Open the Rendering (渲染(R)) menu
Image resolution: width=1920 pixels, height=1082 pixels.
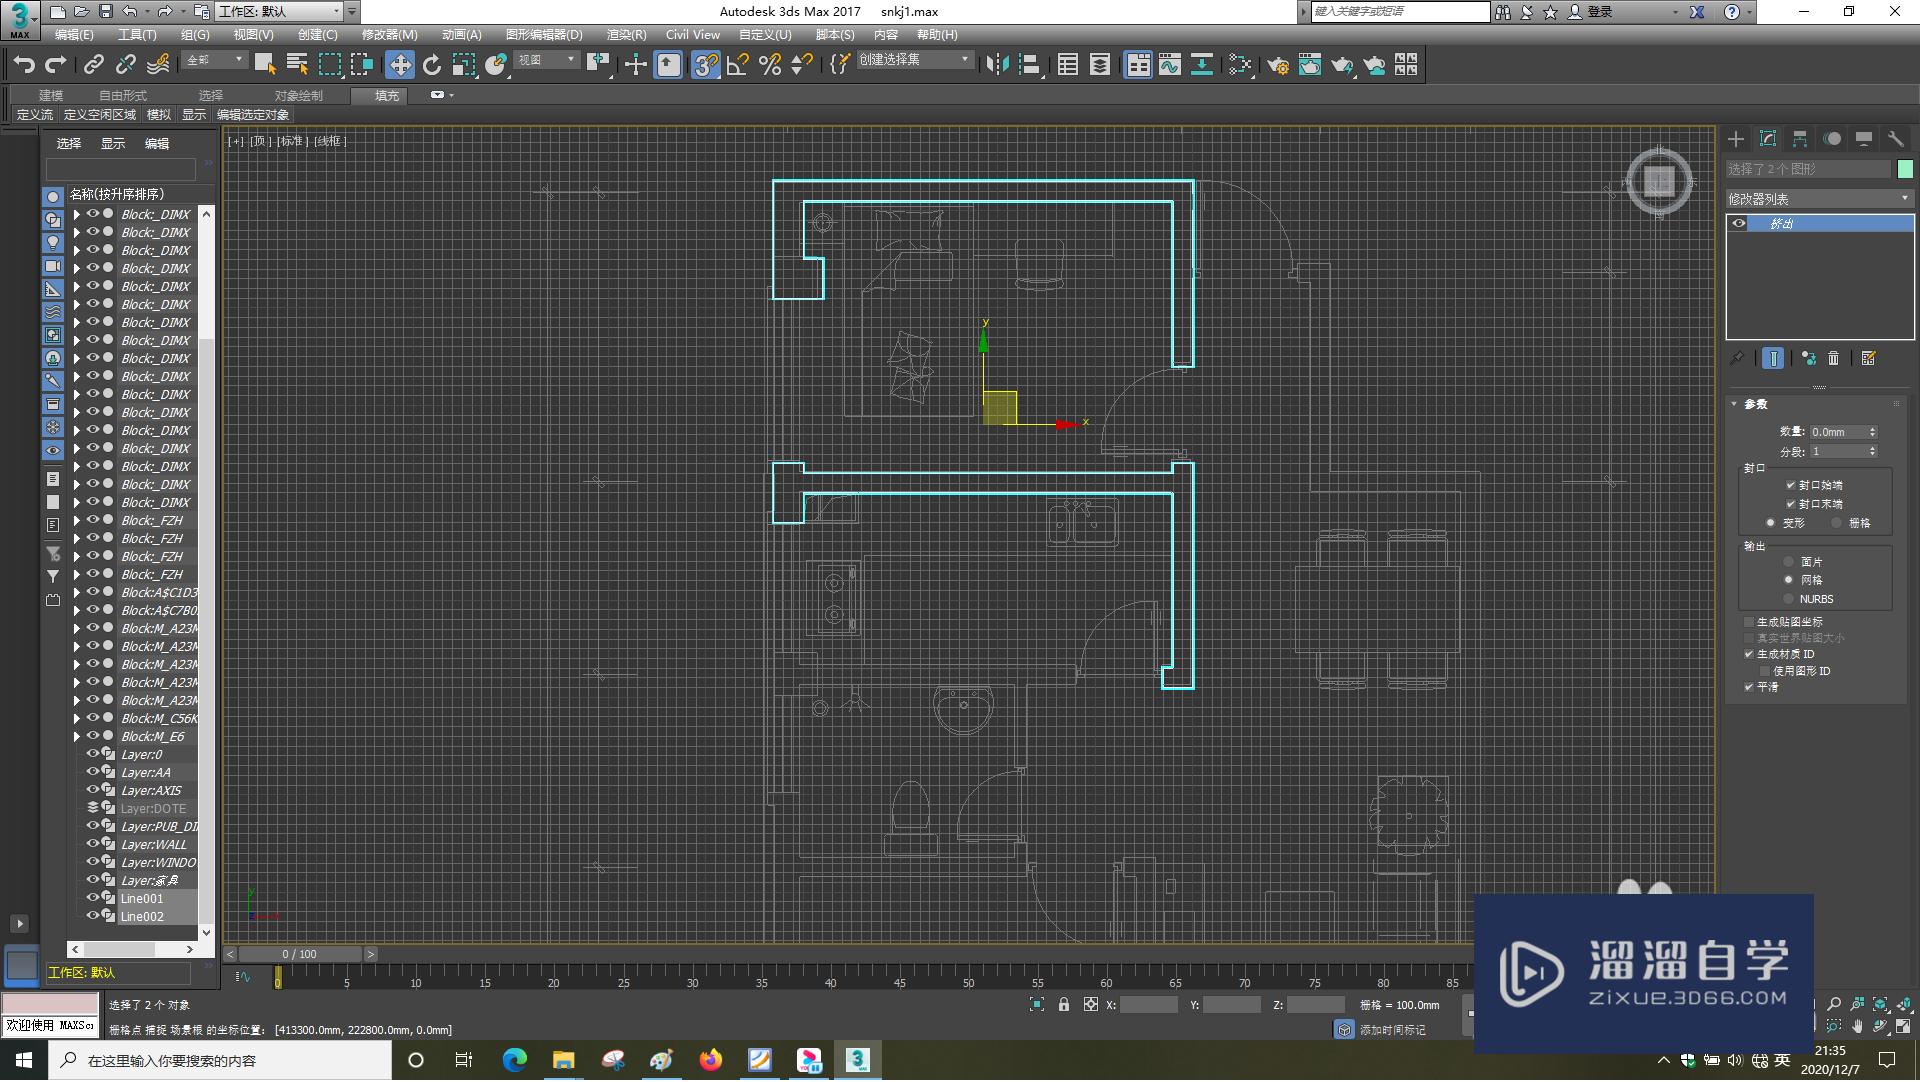[626, 35]
